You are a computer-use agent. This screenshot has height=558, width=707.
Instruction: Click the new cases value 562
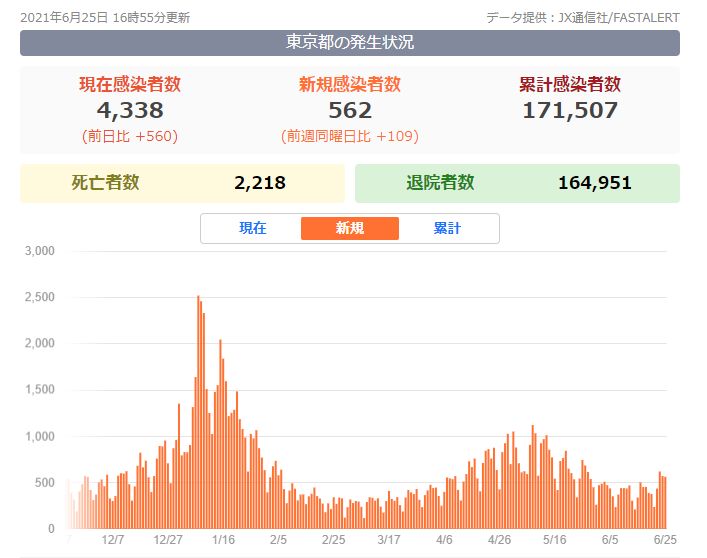click(x=350, y=110)
